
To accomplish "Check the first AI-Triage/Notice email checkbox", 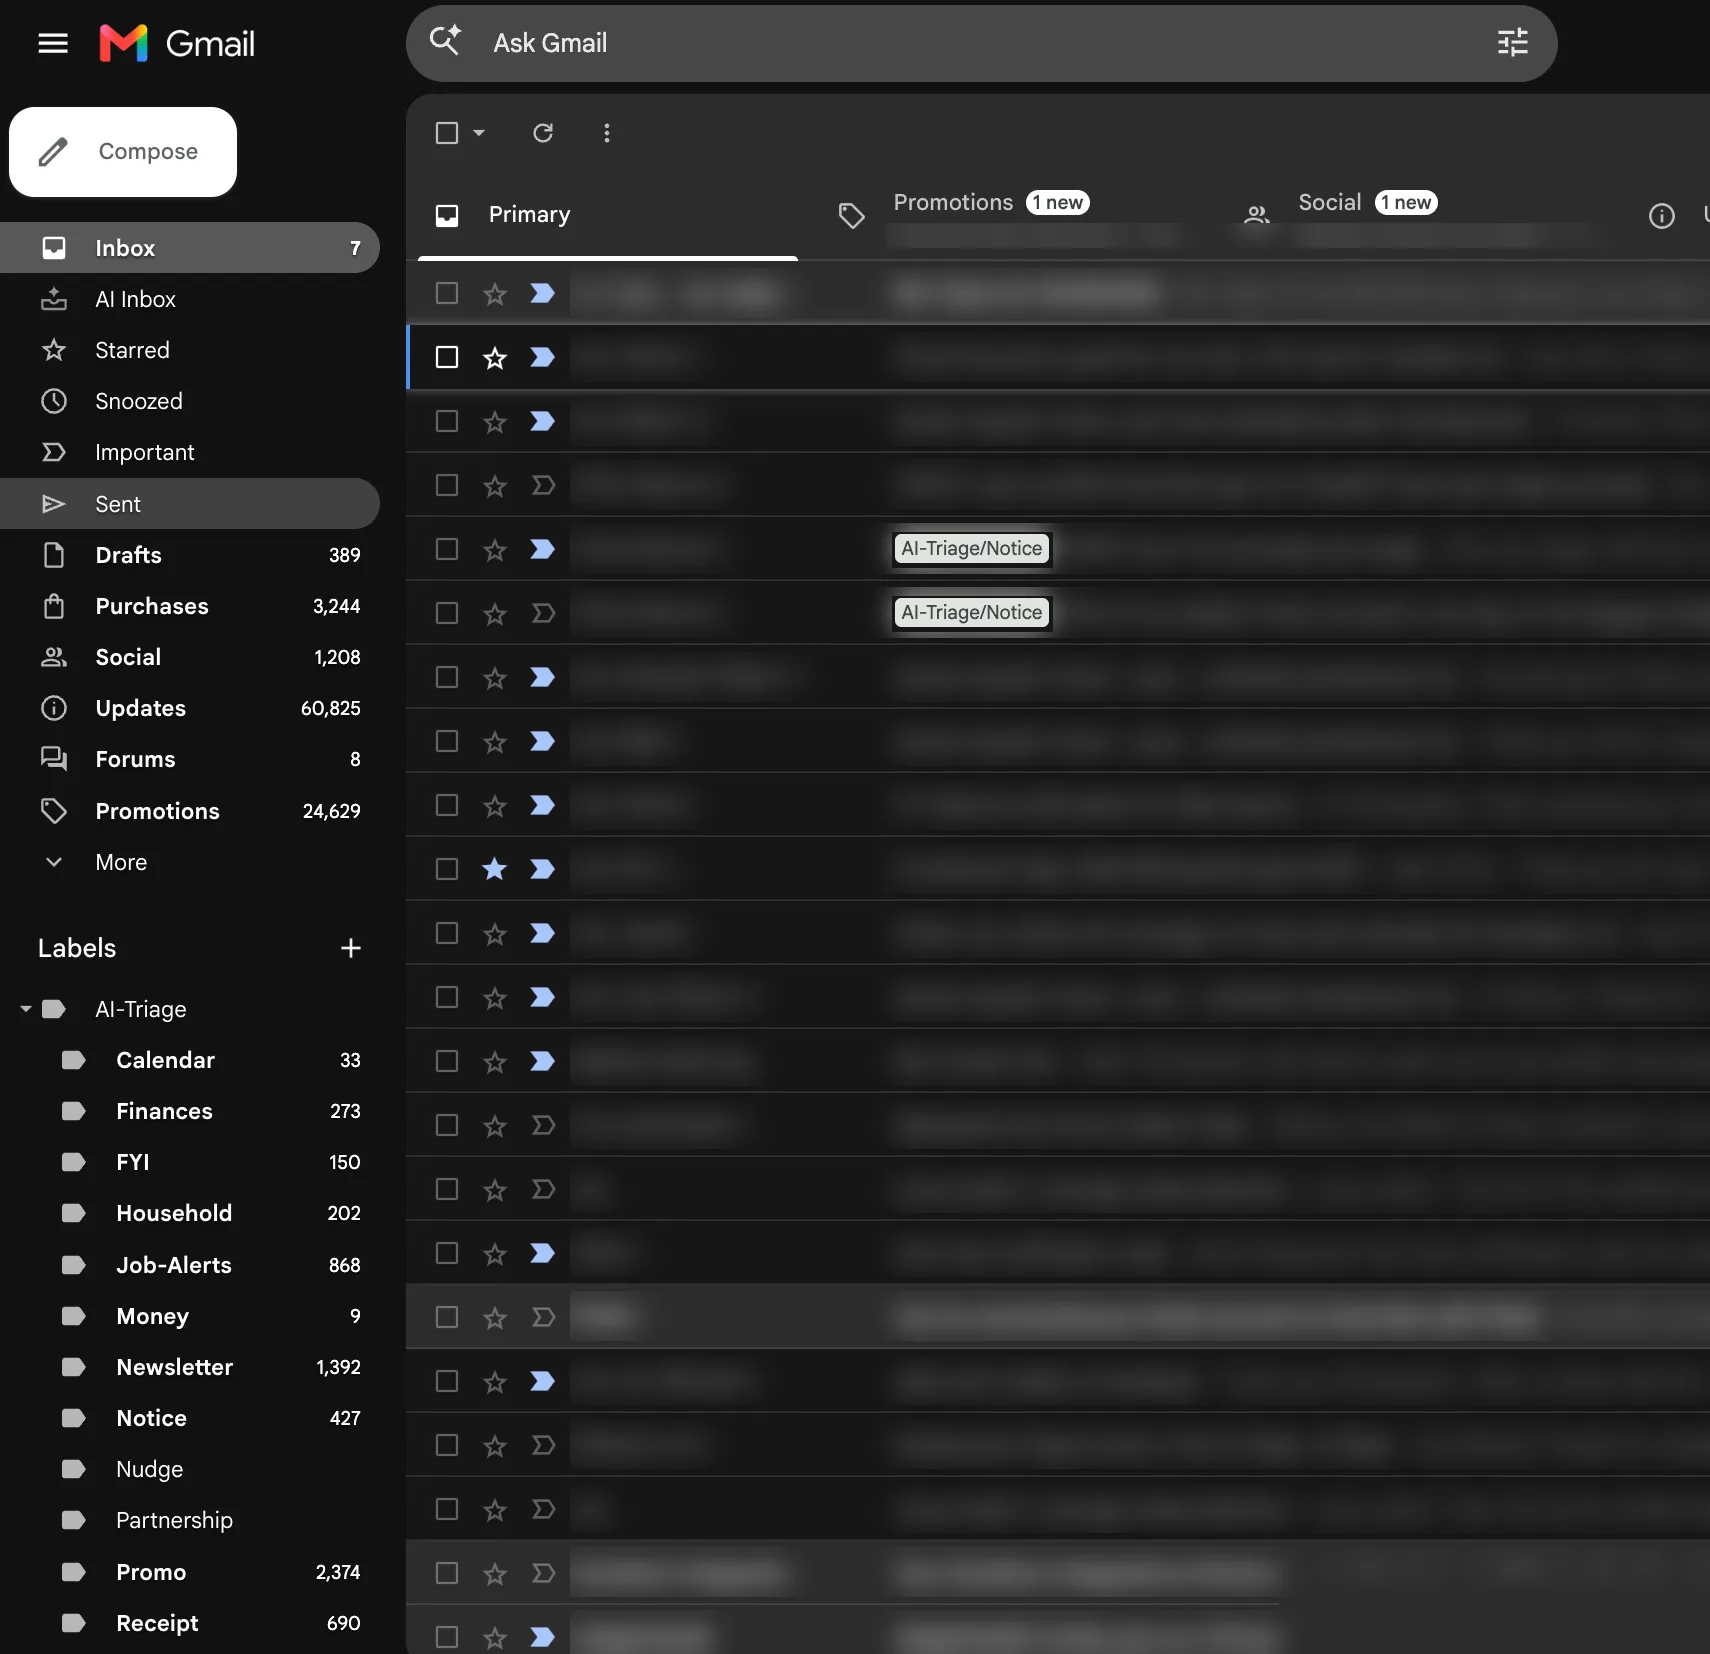I will [x=447, y=549].
